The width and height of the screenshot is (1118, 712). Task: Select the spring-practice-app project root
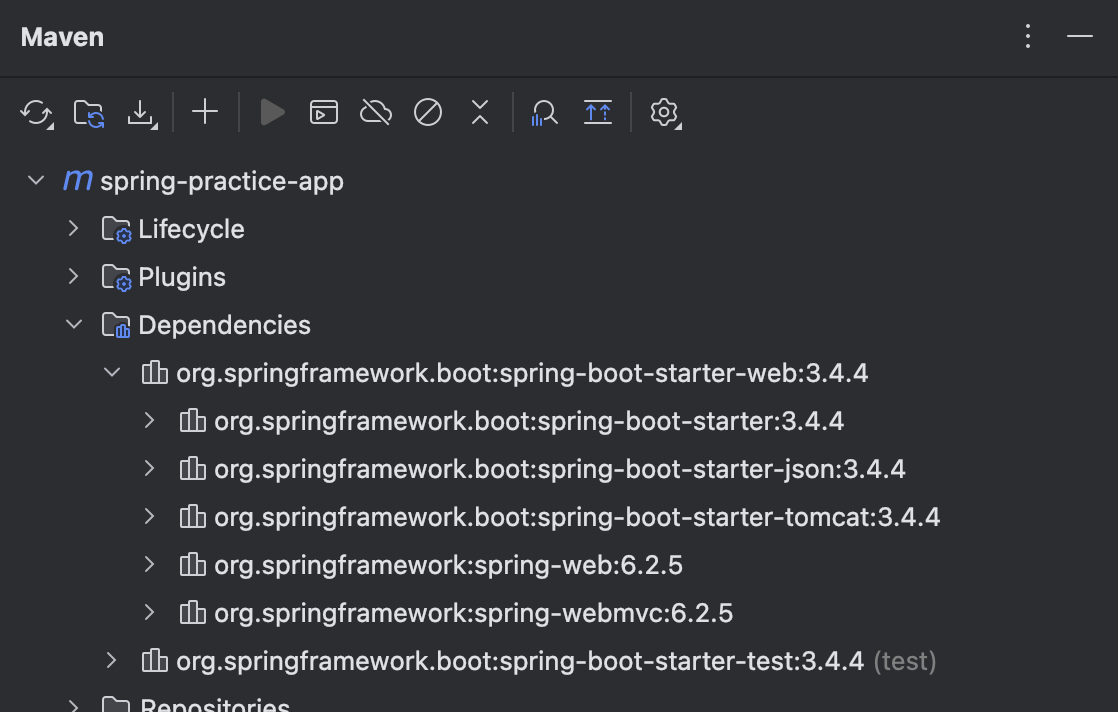tap(221, 181)
